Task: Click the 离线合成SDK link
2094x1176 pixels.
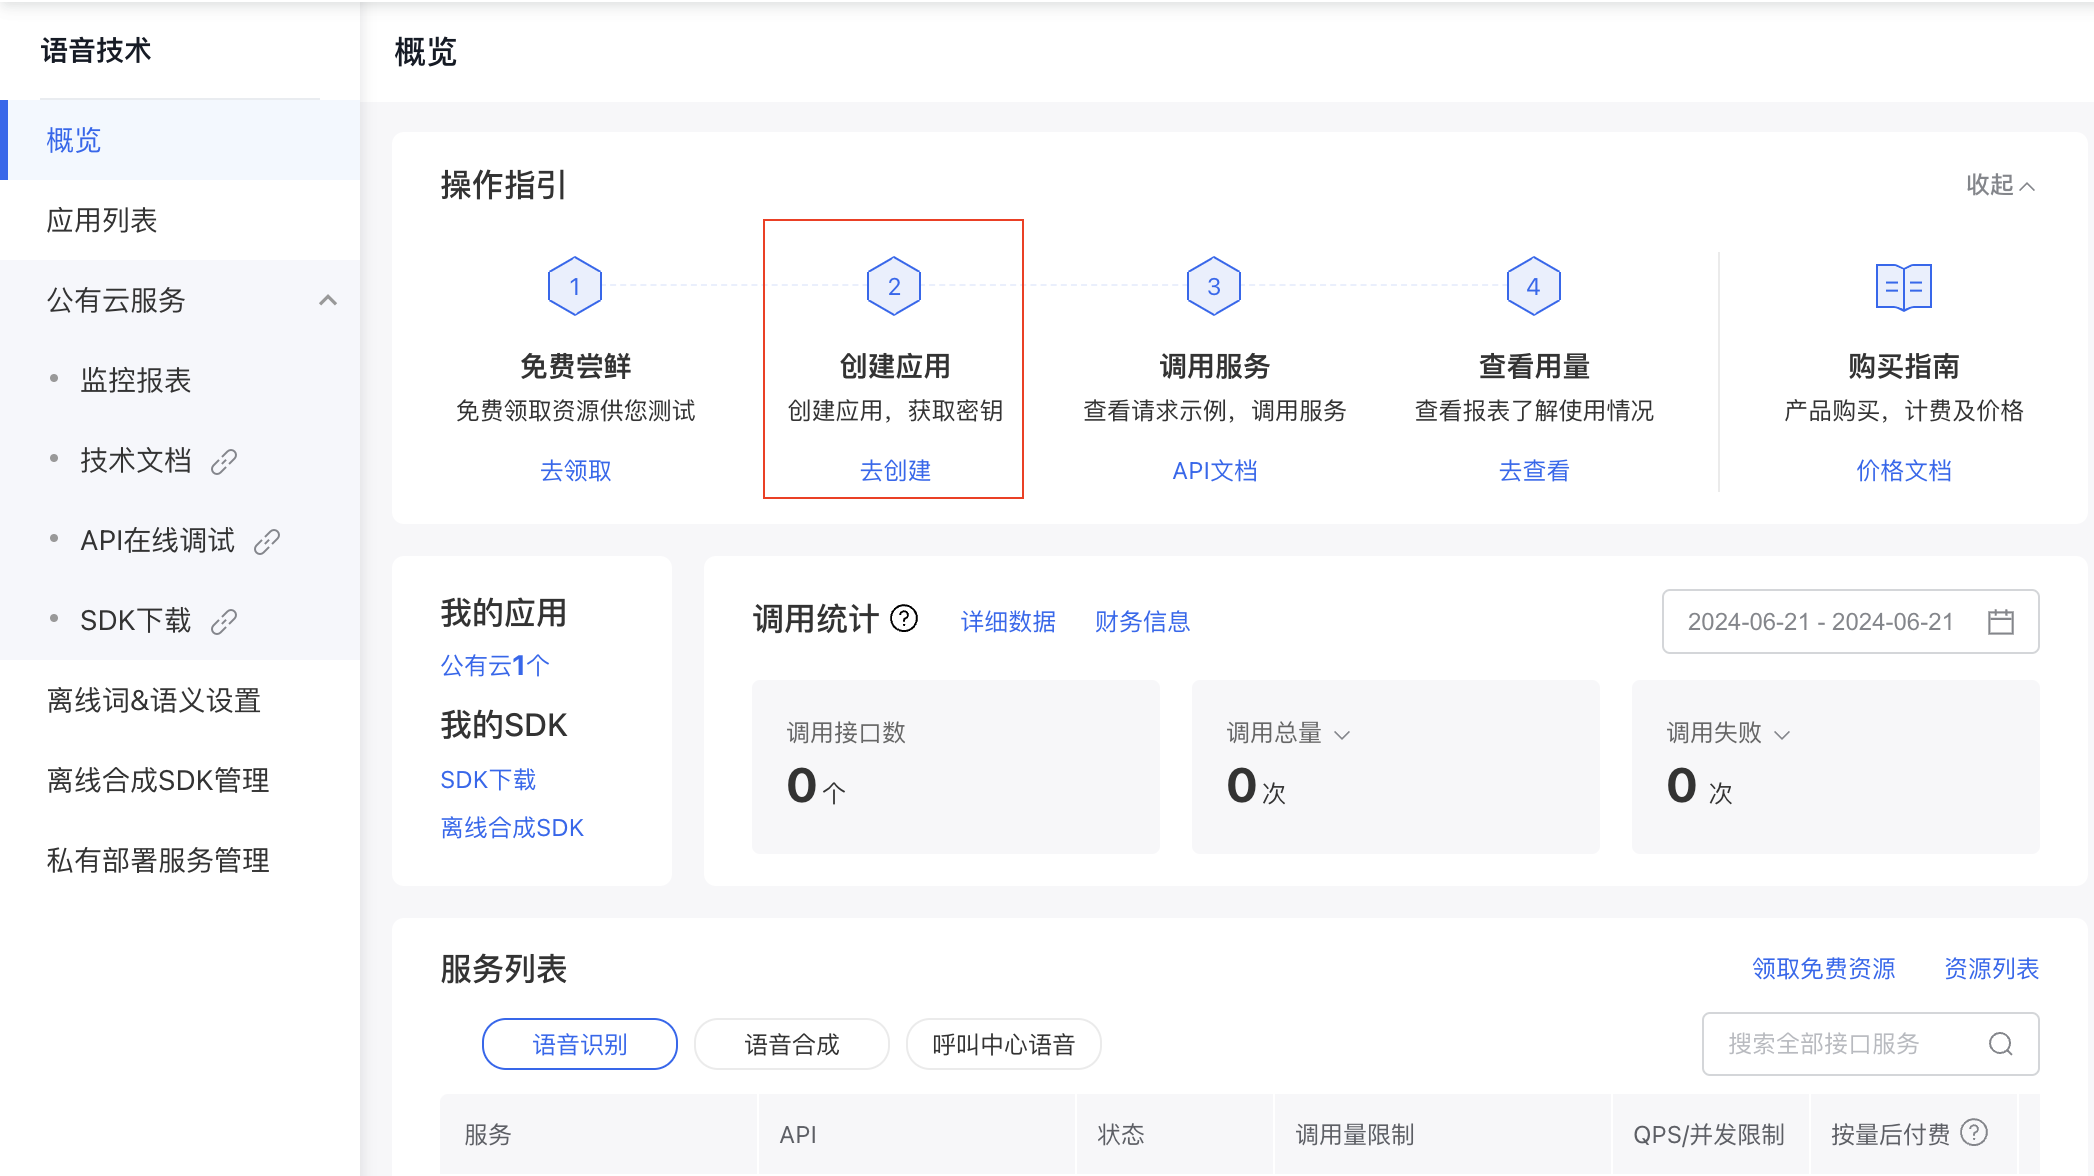Action: coord(512,827)
